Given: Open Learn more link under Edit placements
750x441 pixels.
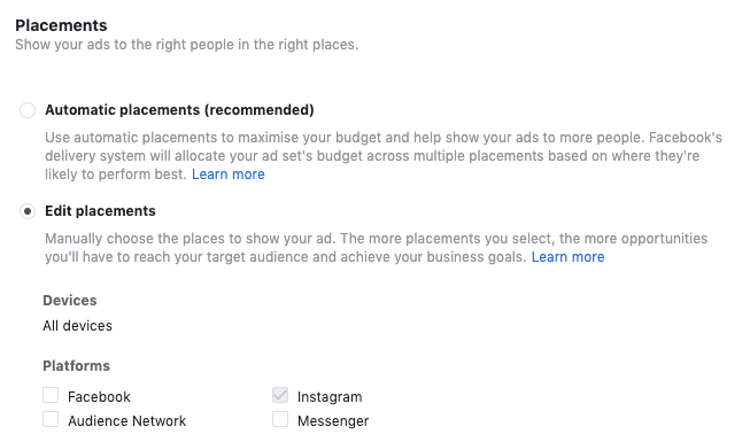Looking at the screenshot, I should [568, 257].
